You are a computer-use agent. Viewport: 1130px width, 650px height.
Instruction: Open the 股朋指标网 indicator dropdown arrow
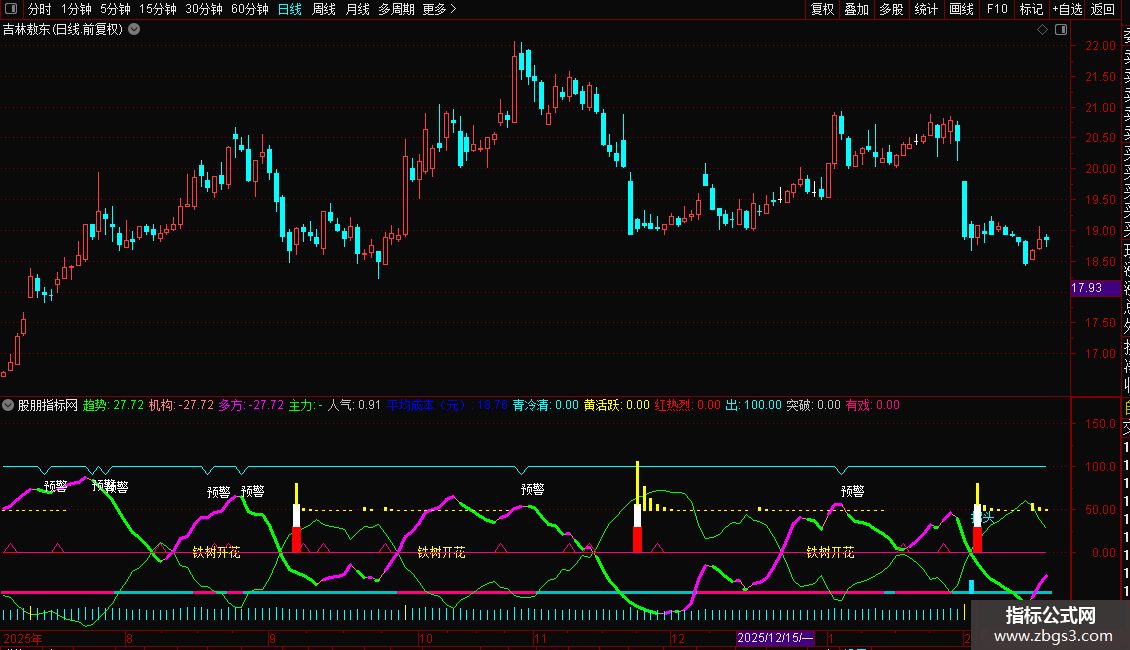(x=9, y=406)
